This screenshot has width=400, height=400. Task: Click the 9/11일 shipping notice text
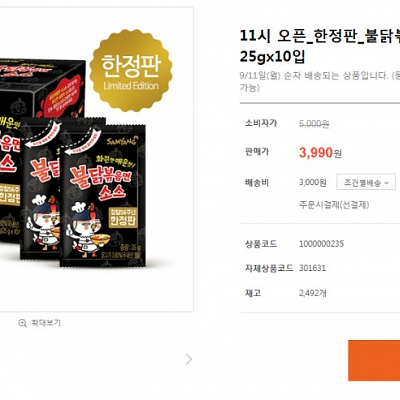click(x=320, y=81)
